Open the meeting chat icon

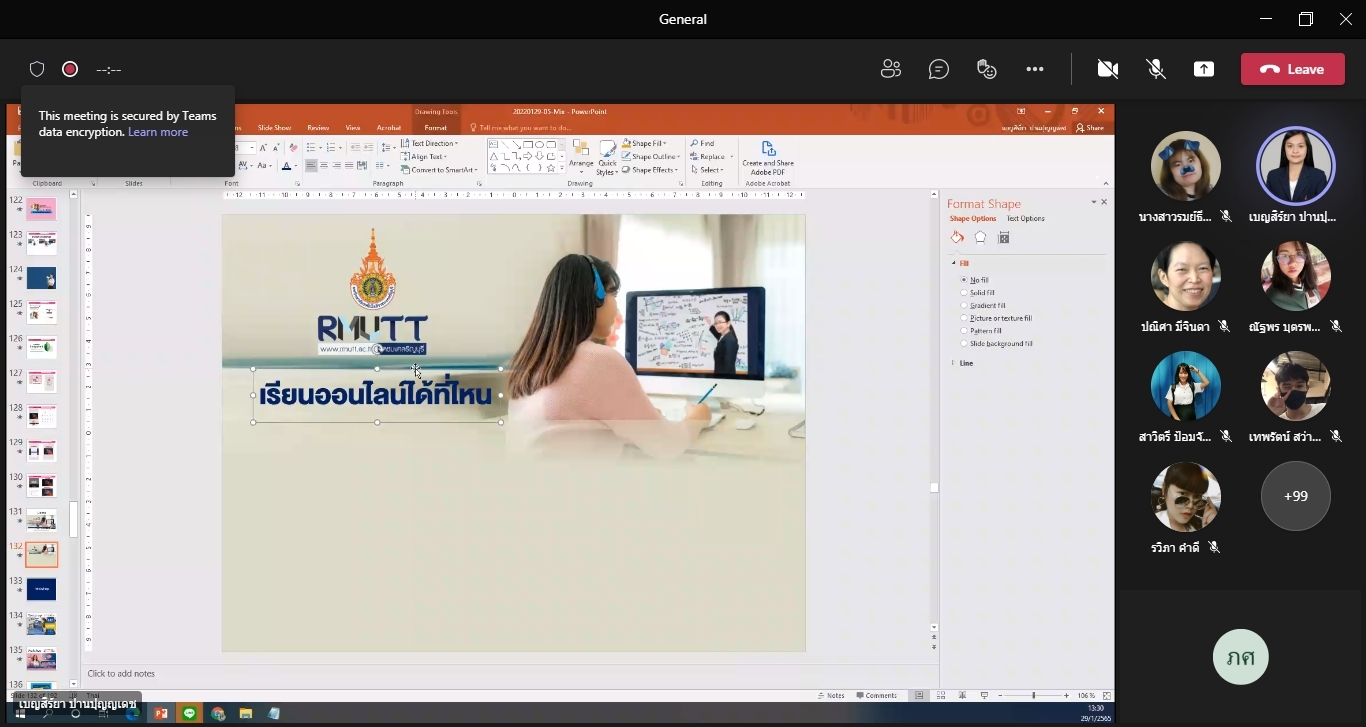point(939,69)
